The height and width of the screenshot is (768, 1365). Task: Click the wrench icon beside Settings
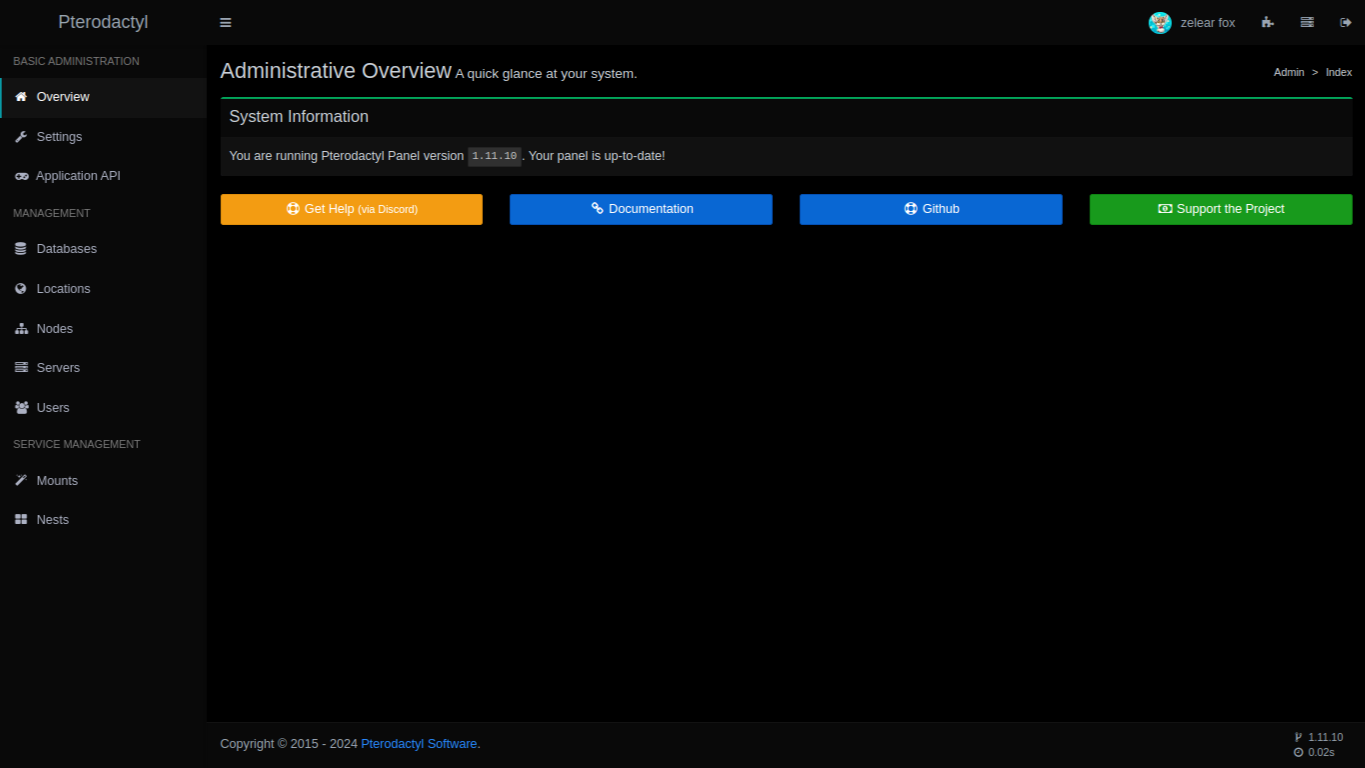21,137
